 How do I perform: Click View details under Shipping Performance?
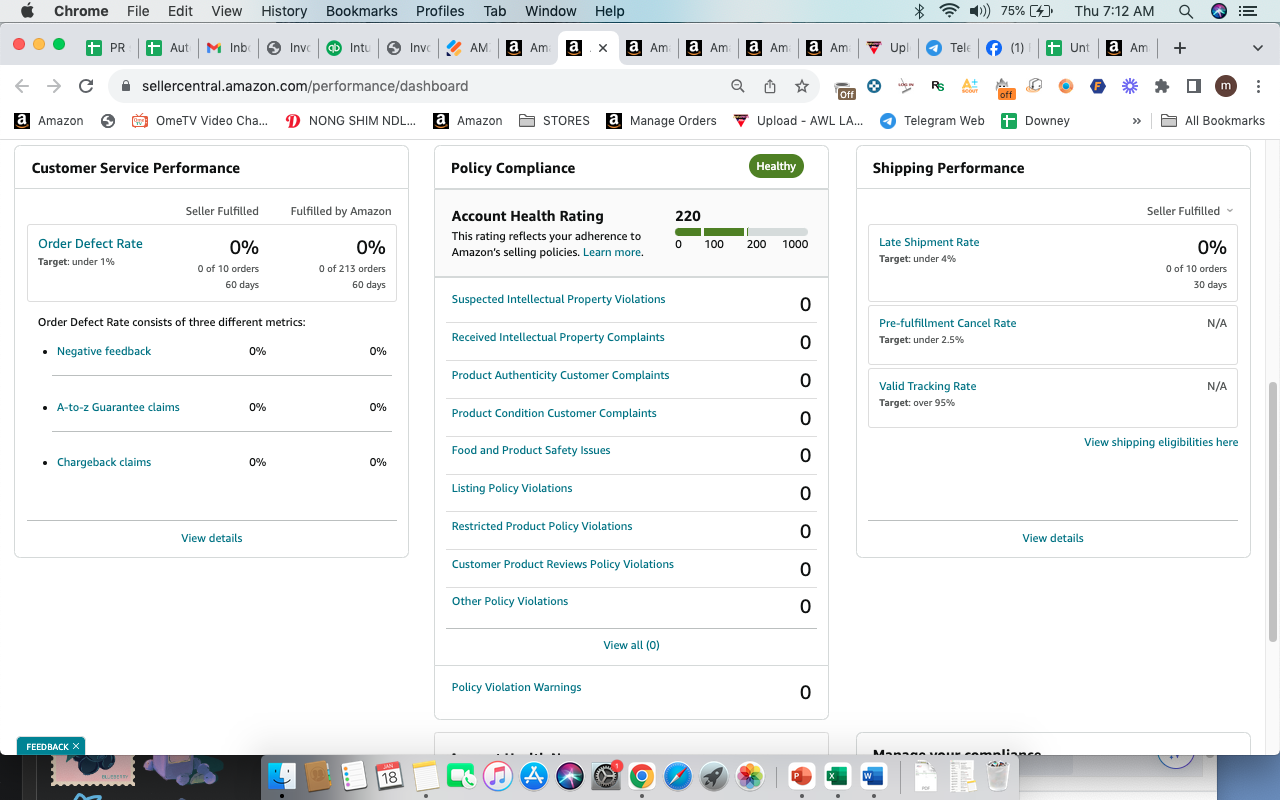point(1053,538)
